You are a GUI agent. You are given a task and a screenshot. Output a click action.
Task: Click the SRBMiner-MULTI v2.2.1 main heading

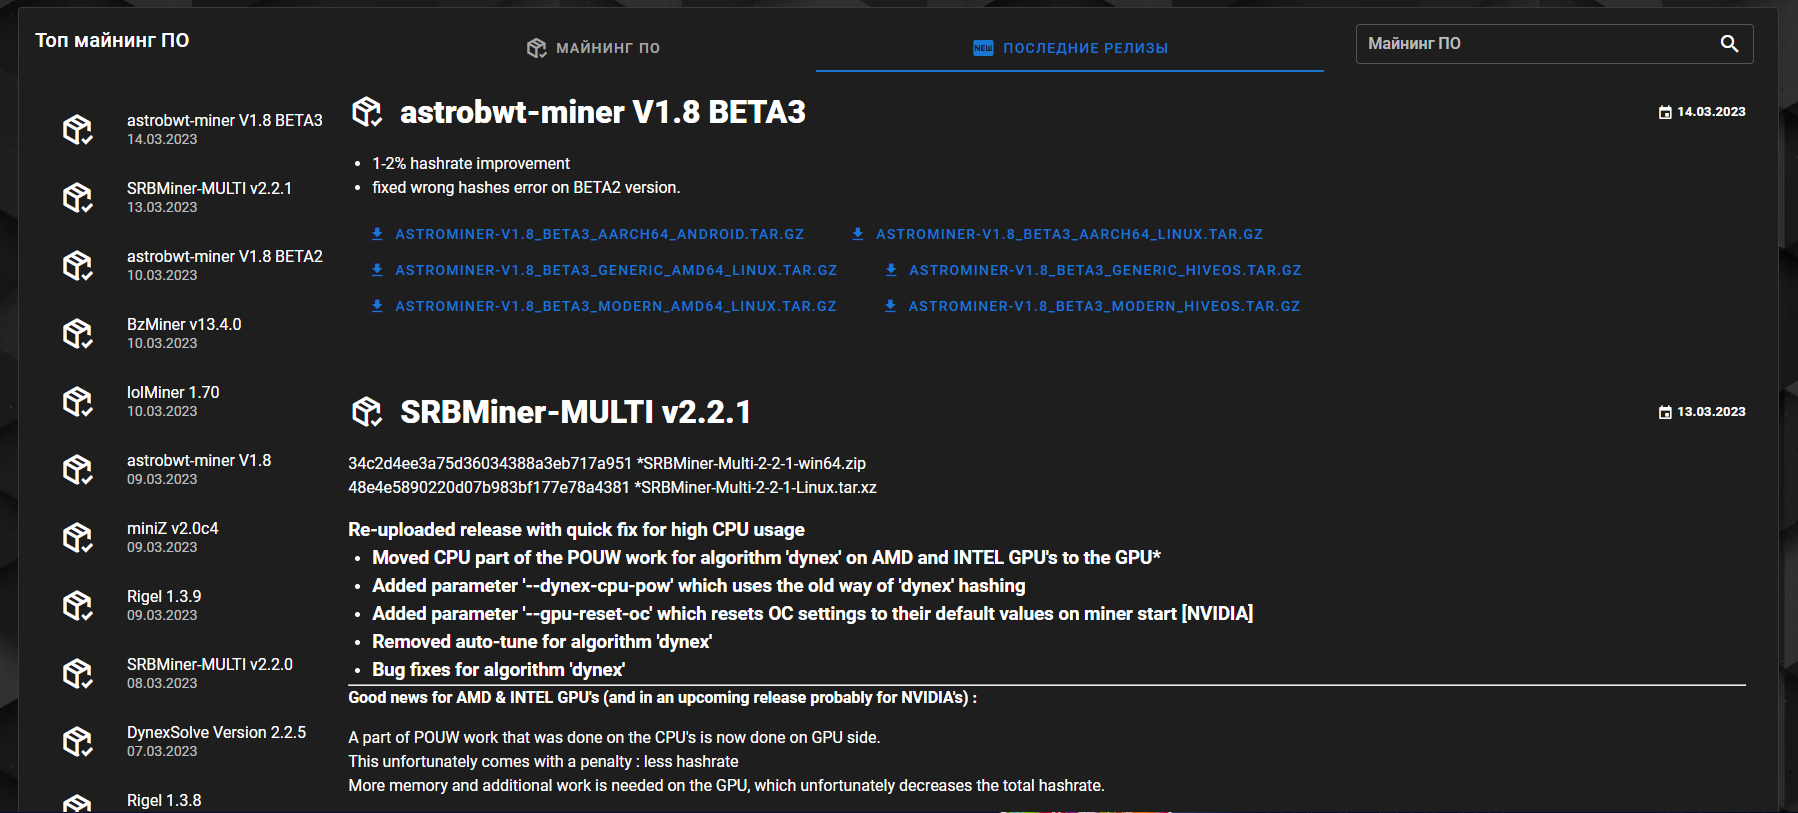pyautogui.click(x=576, y=412)
